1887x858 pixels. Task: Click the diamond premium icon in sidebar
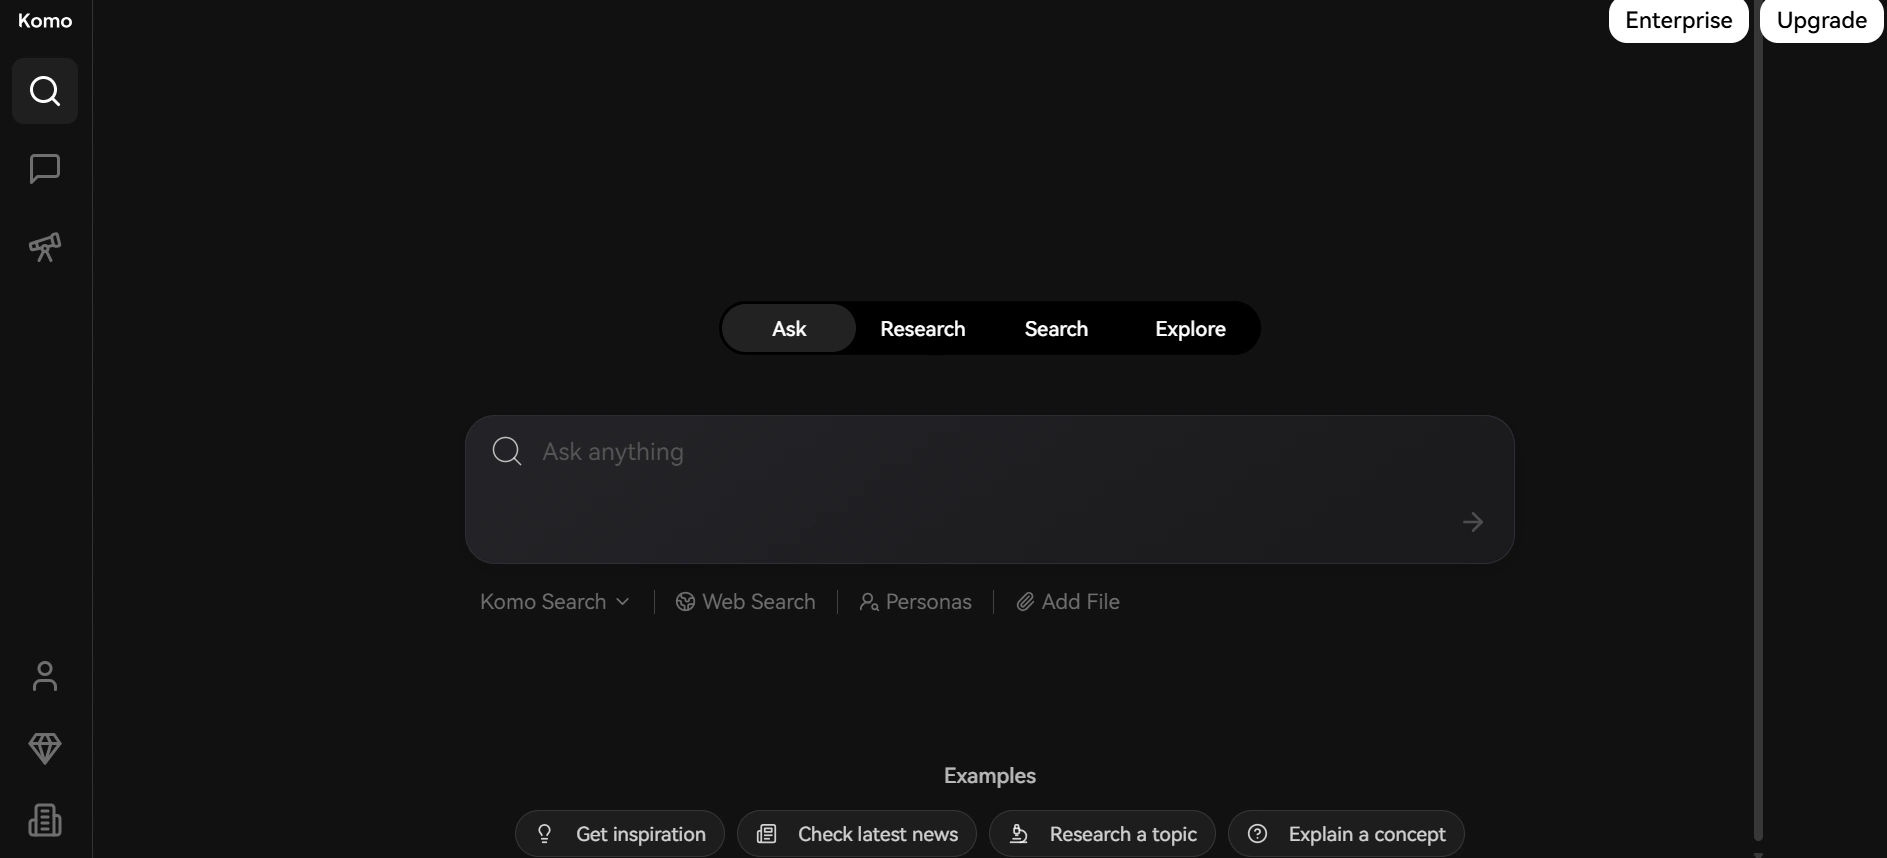point(45,748)
